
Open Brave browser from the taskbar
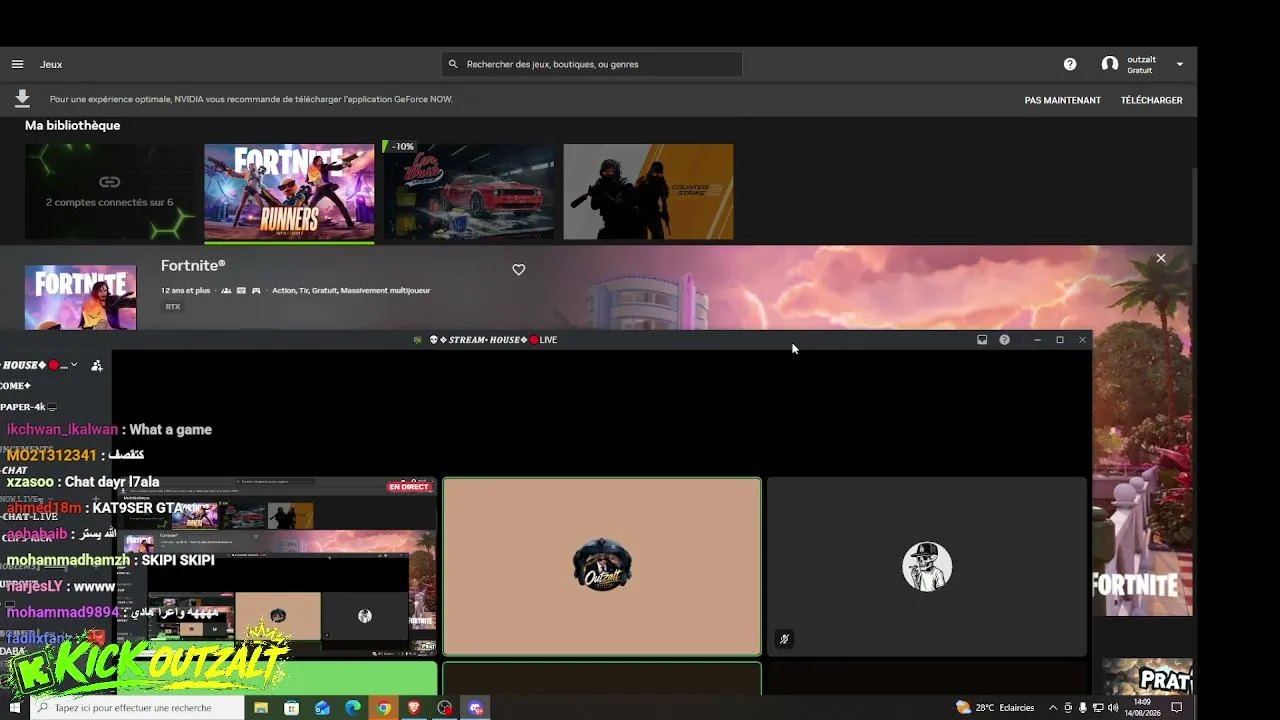(414, 708)
